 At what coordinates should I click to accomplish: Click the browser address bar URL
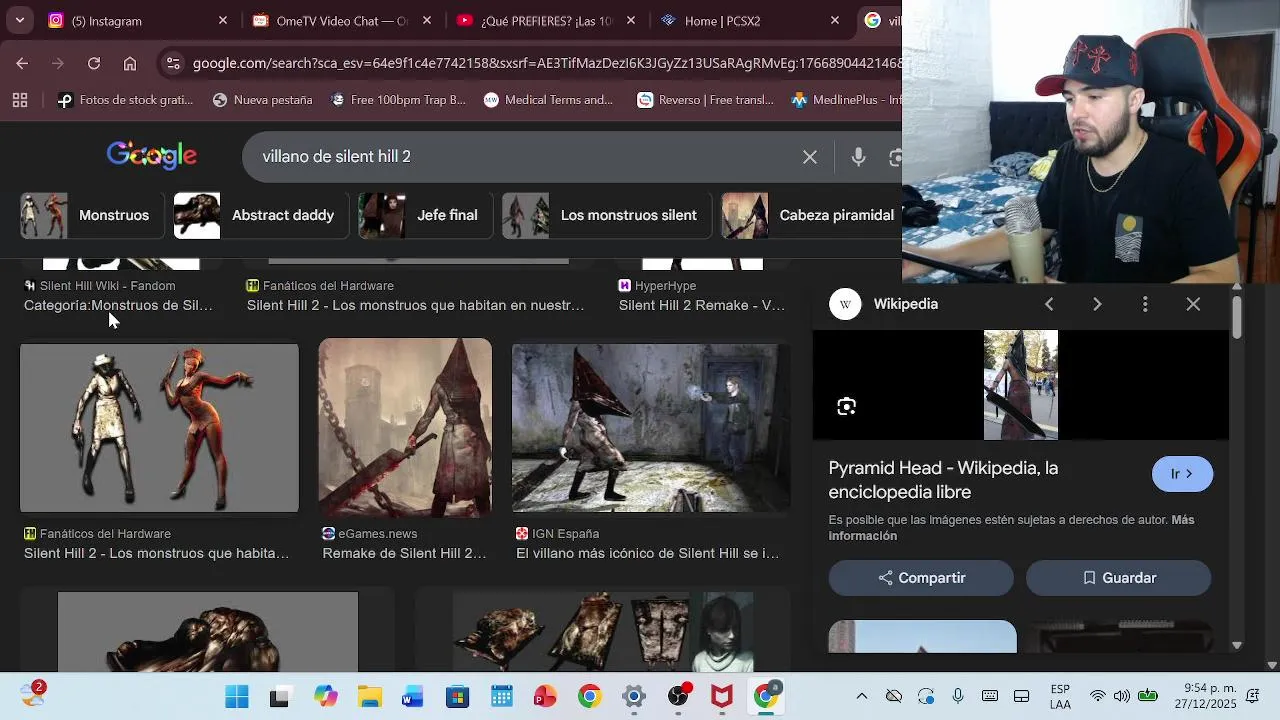click(546, 63)
